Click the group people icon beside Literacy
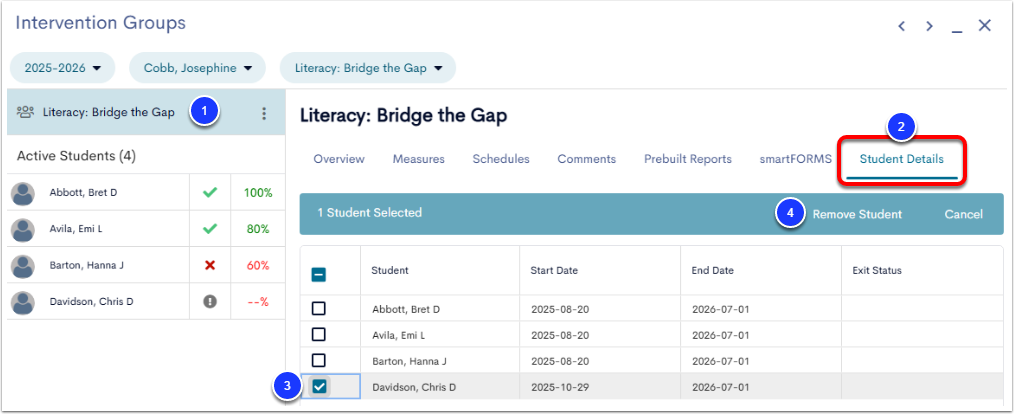Viewport: 1014px width, 414px height. (x=26, y=113)
